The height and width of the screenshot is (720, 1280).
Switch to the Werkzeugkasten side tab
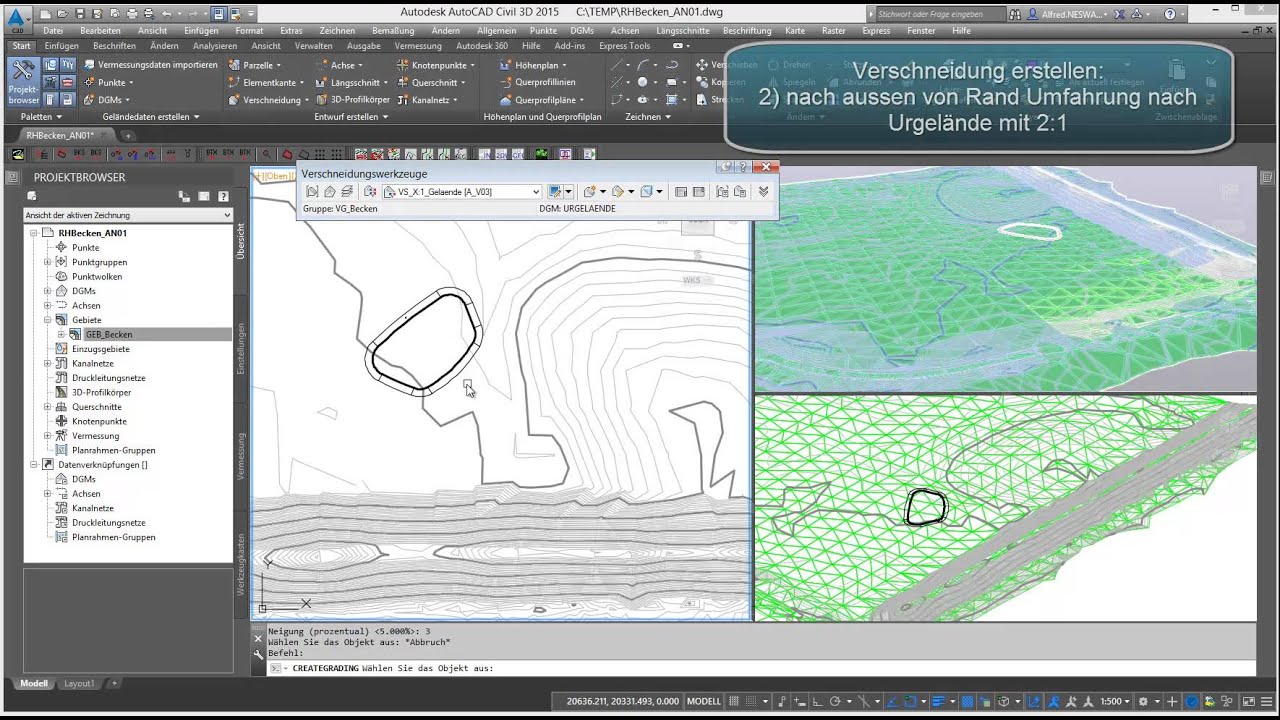coord(241,565)
